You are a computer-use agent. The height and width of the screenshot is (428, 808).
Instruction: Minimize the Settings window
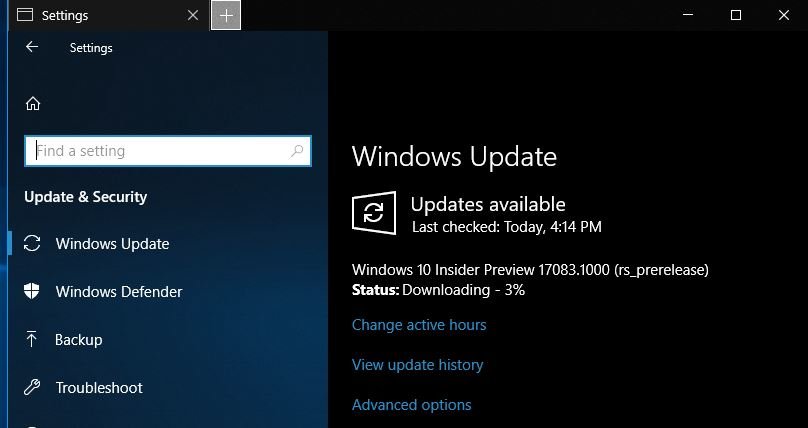[x=688, y=15]
